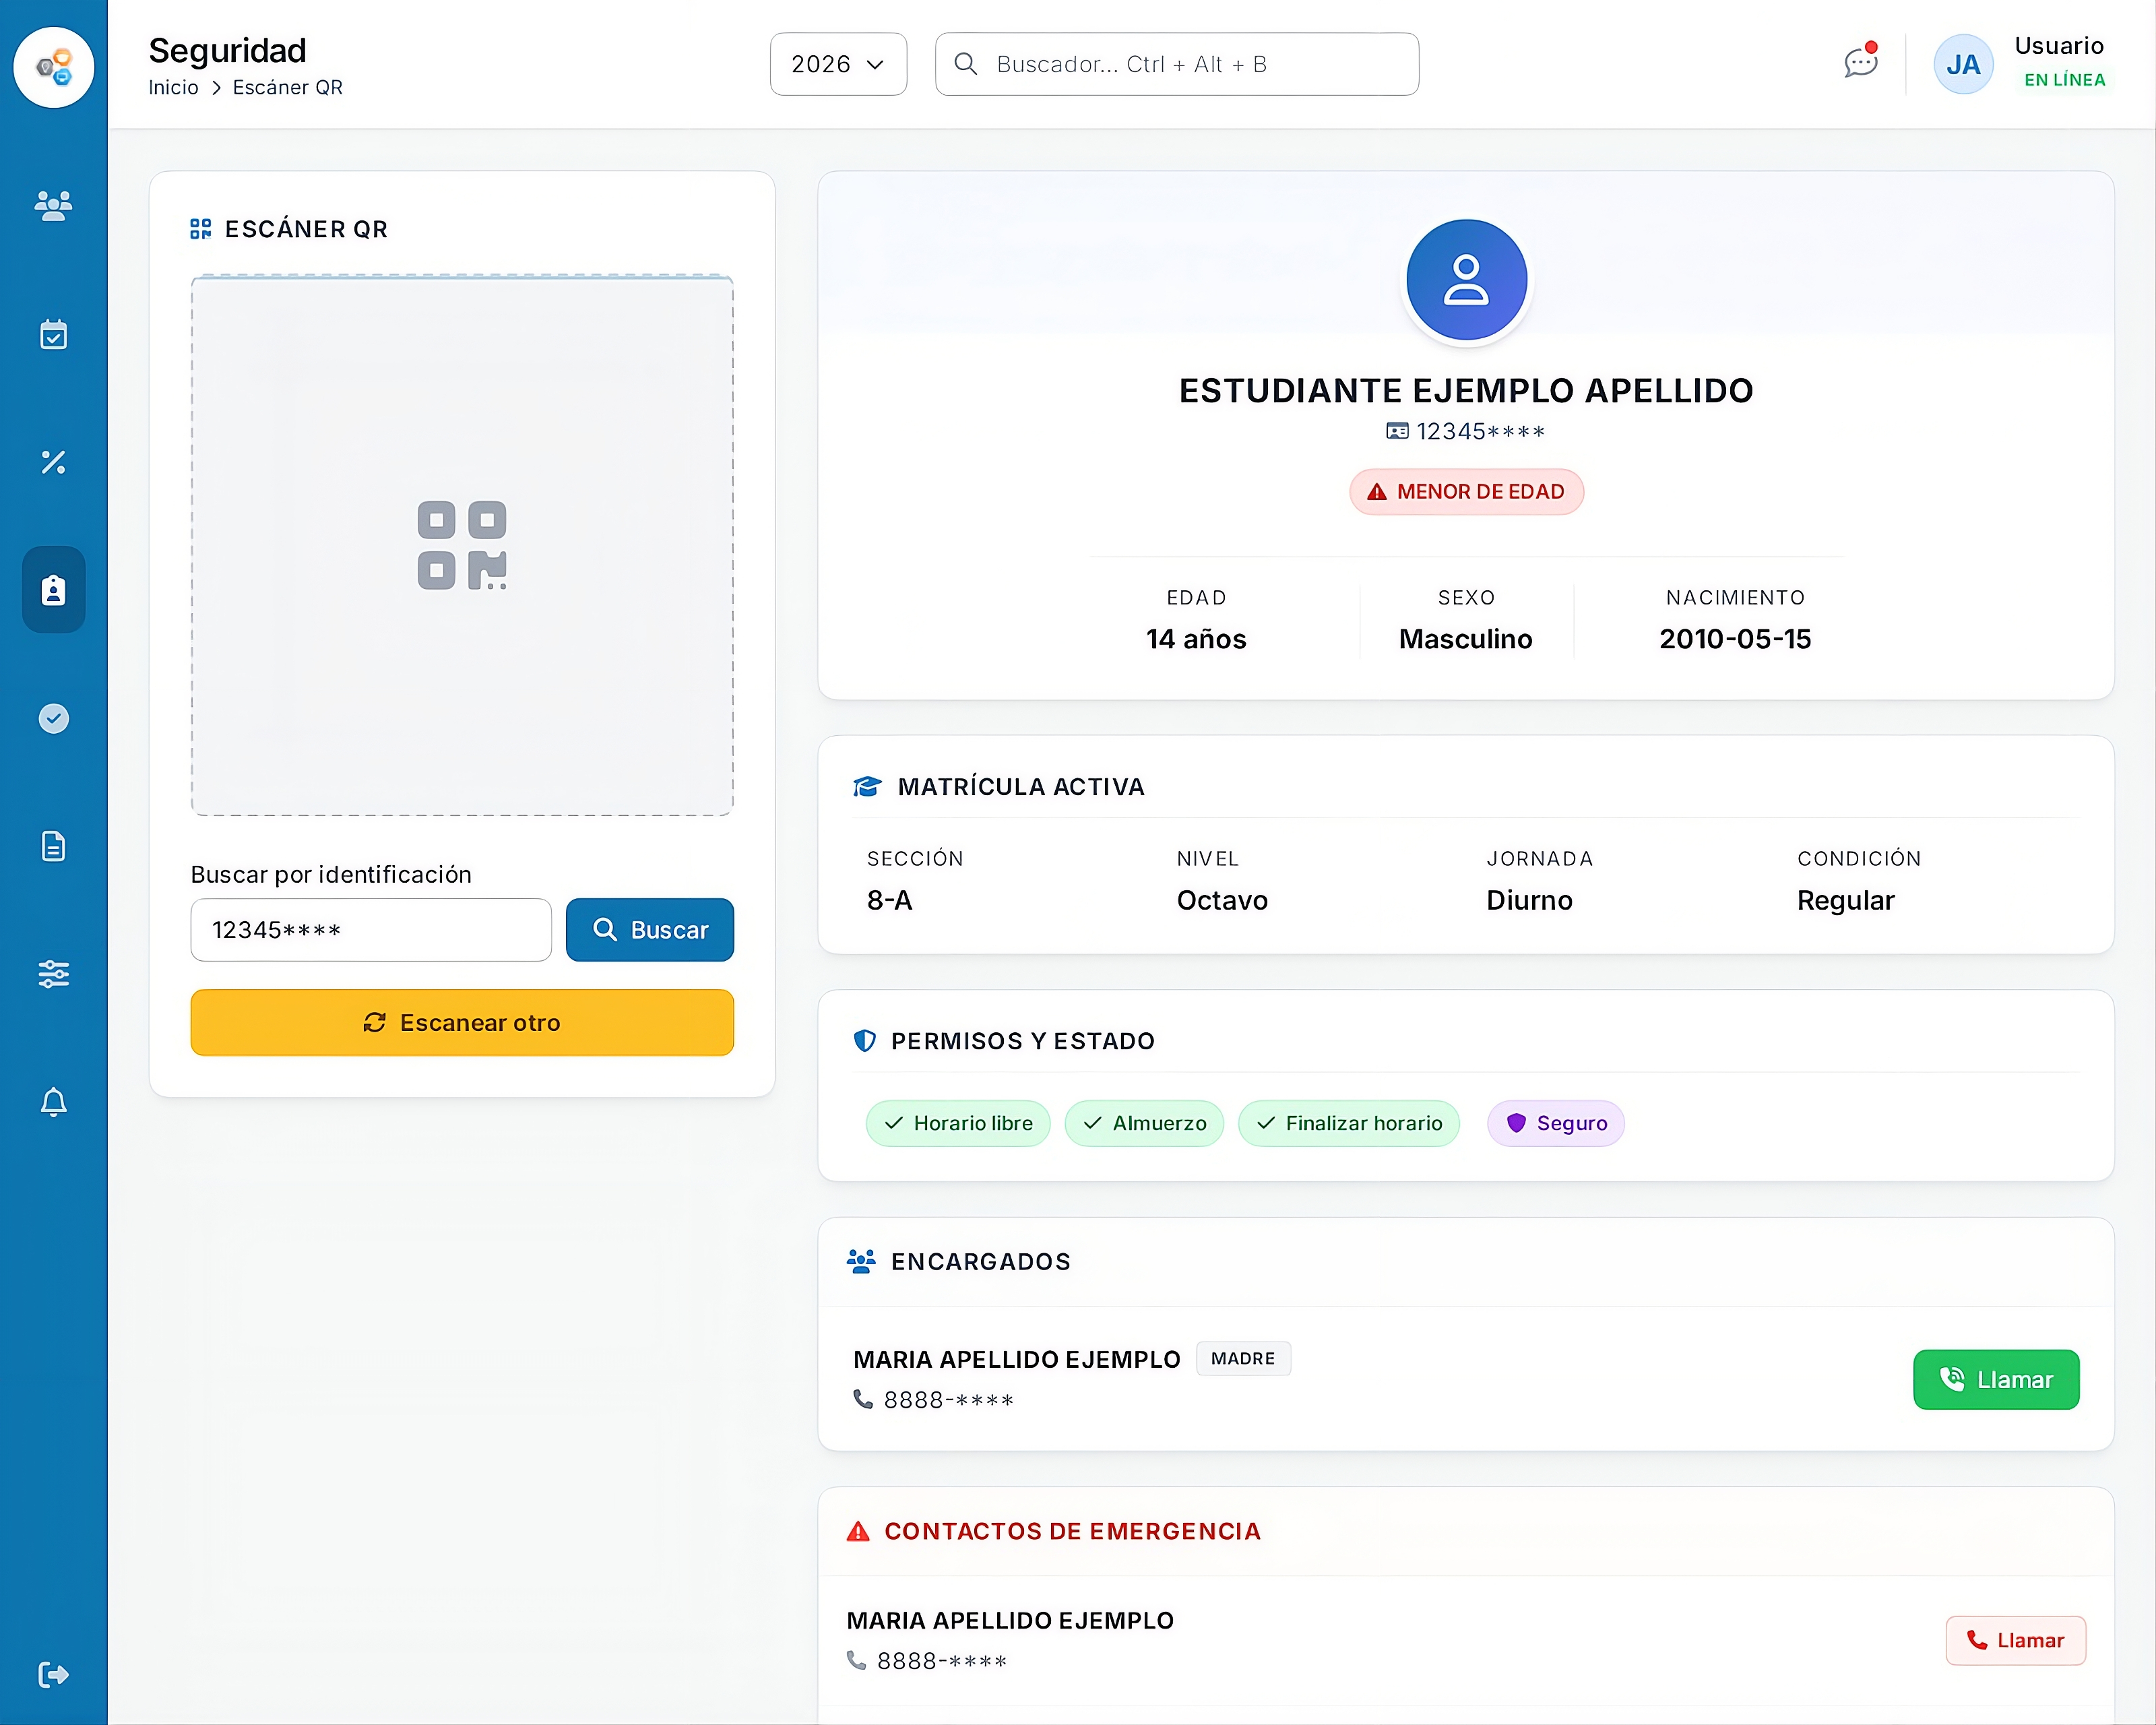
Task: Click the phone icon in emergency contact row
Action: [x=857, y=1660]
